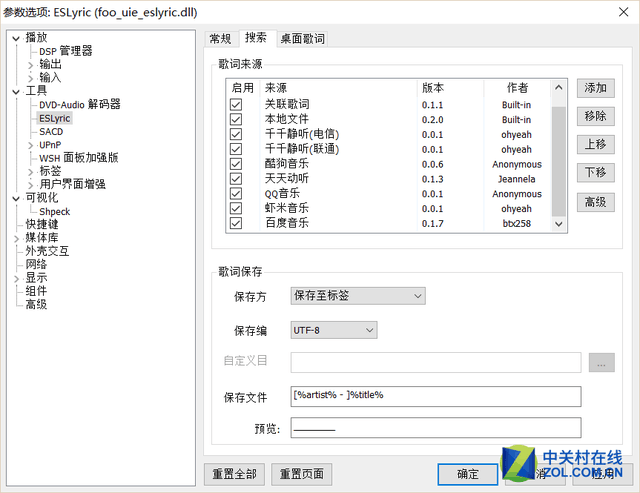Image resolution: width=640 pixels, height=493 pixels.
Task: Open the 保存至标签 save method dropdown
Action: click(x=357, y=295)
